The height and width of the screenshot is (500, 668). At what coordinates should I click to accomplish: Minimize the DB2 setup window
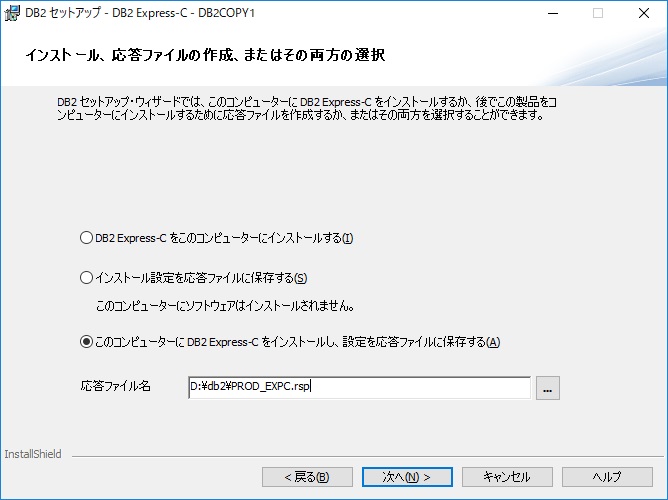pos(553,13)
